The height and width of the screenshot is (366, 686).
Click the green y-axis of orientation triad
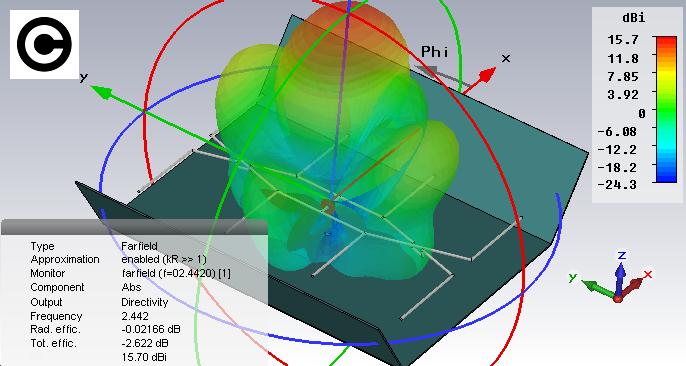(598, 288)
